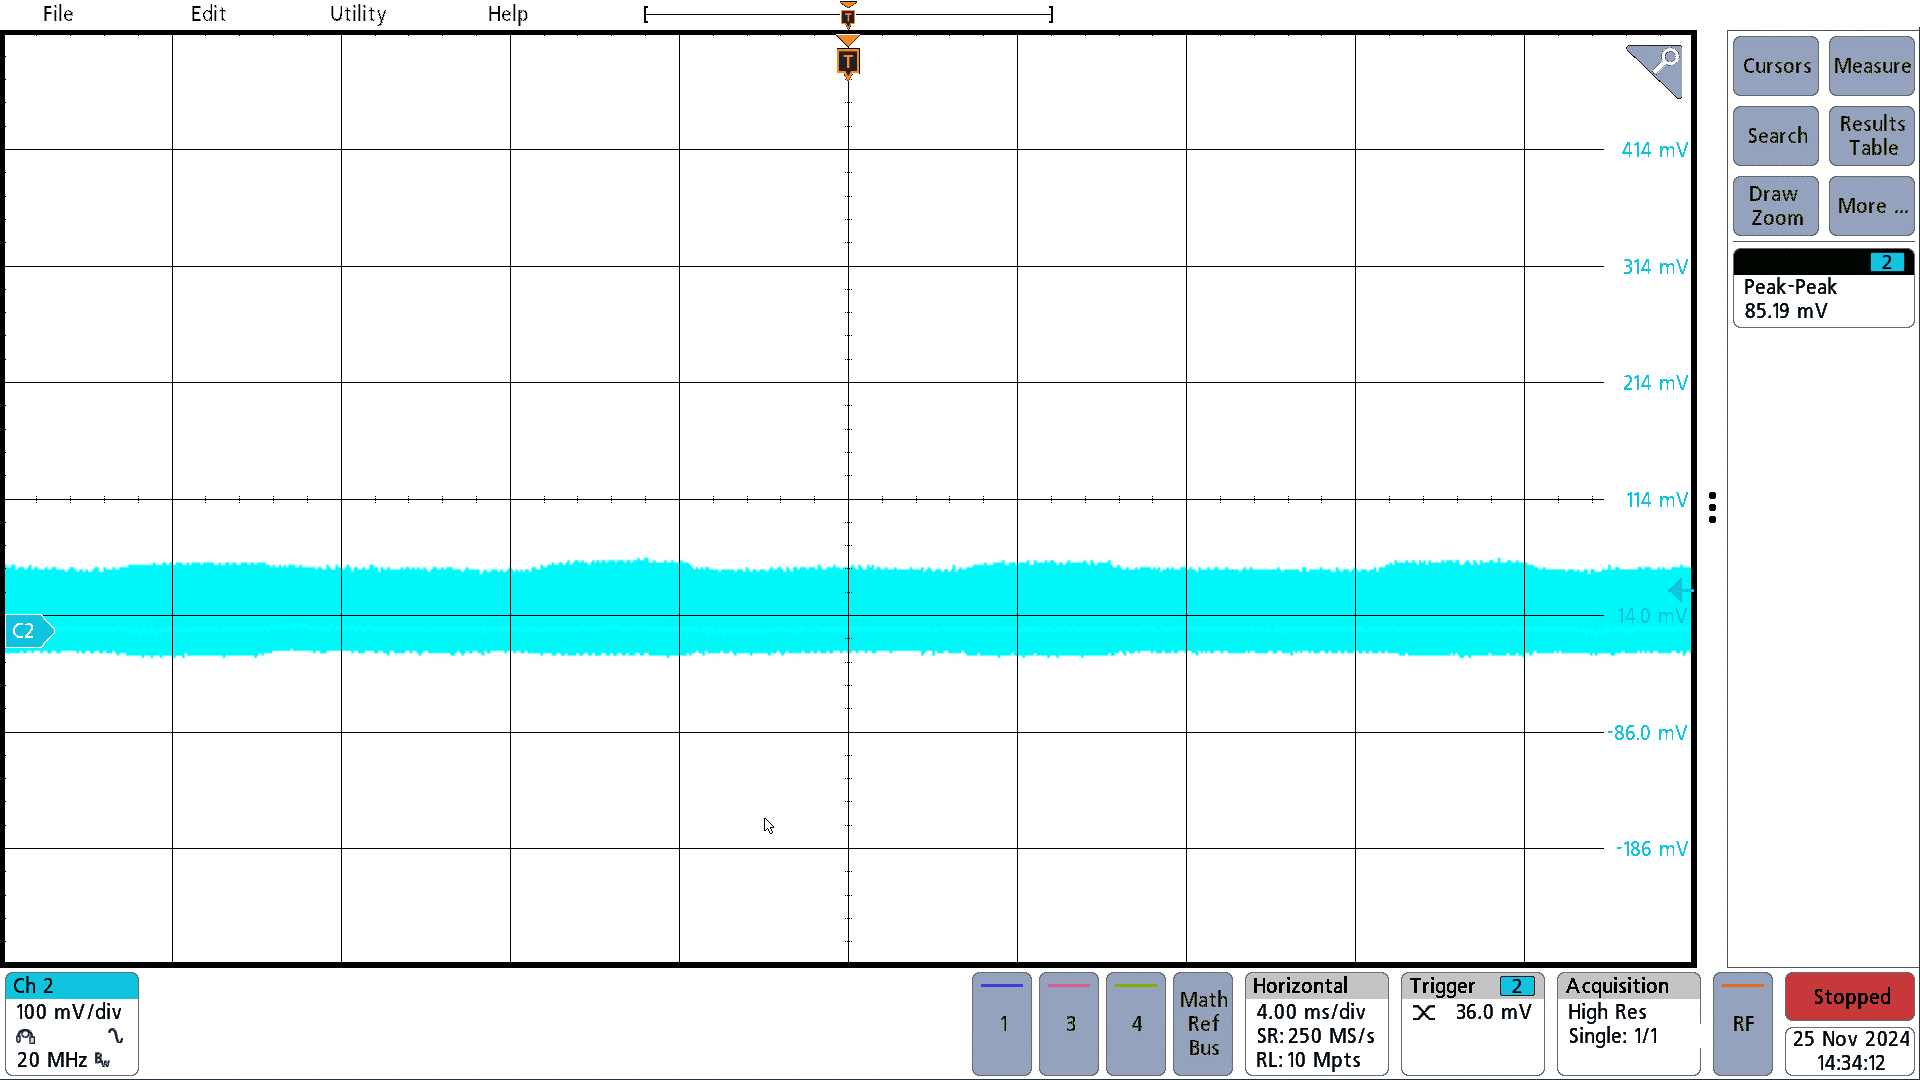This screenshot has width=1920, height=1080.
Task: Enable the RF channel
Action: (1743, 1024)
